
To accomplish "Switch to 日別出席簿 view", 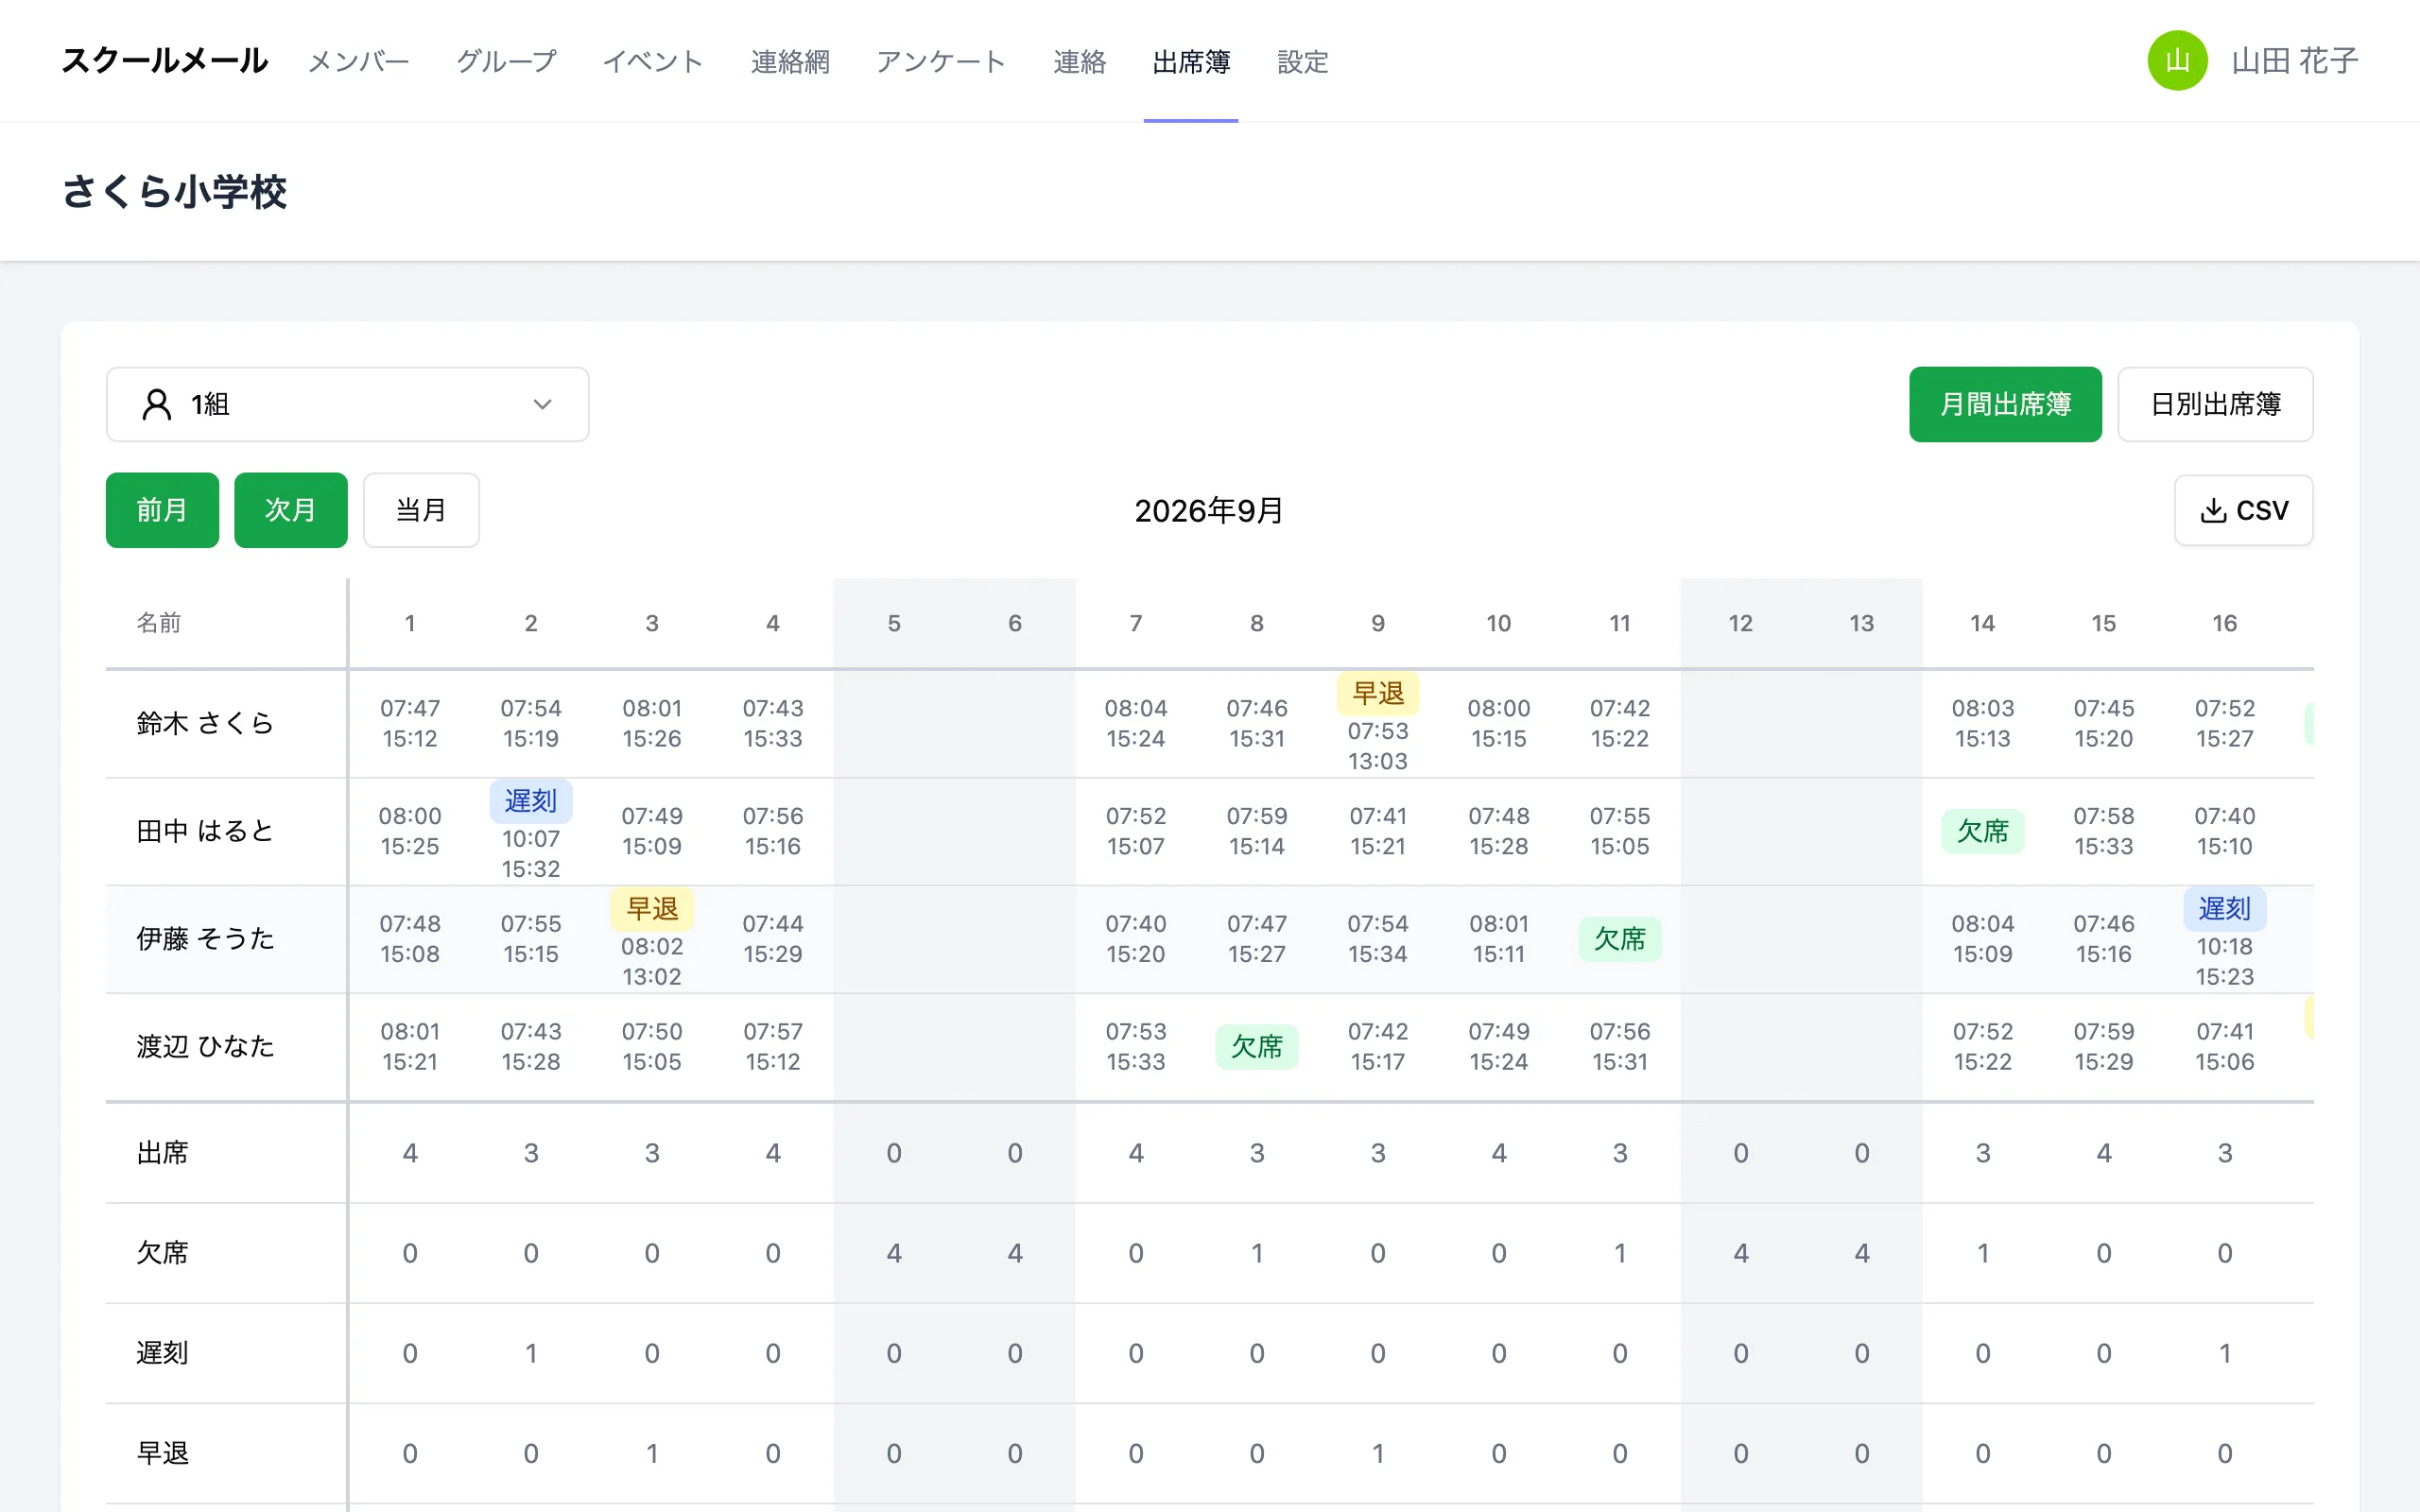I will 2215,404.
